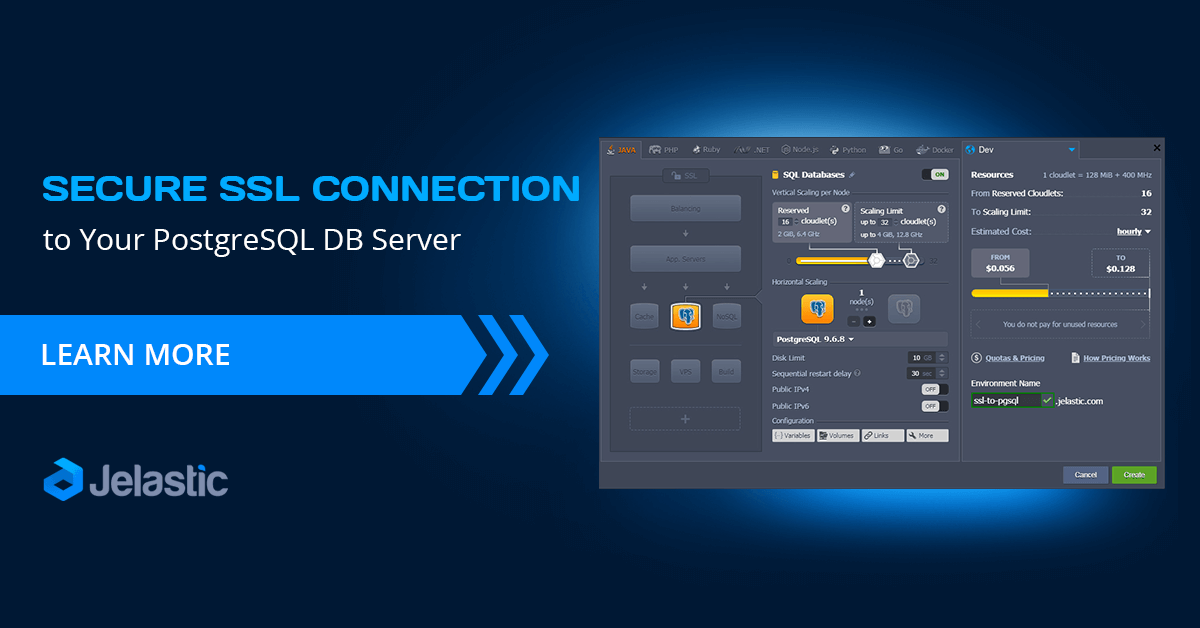Toggle the SQL Databases ON switch
The height and width of the screenshot is (628, 1200).
[x=937, y=174]
